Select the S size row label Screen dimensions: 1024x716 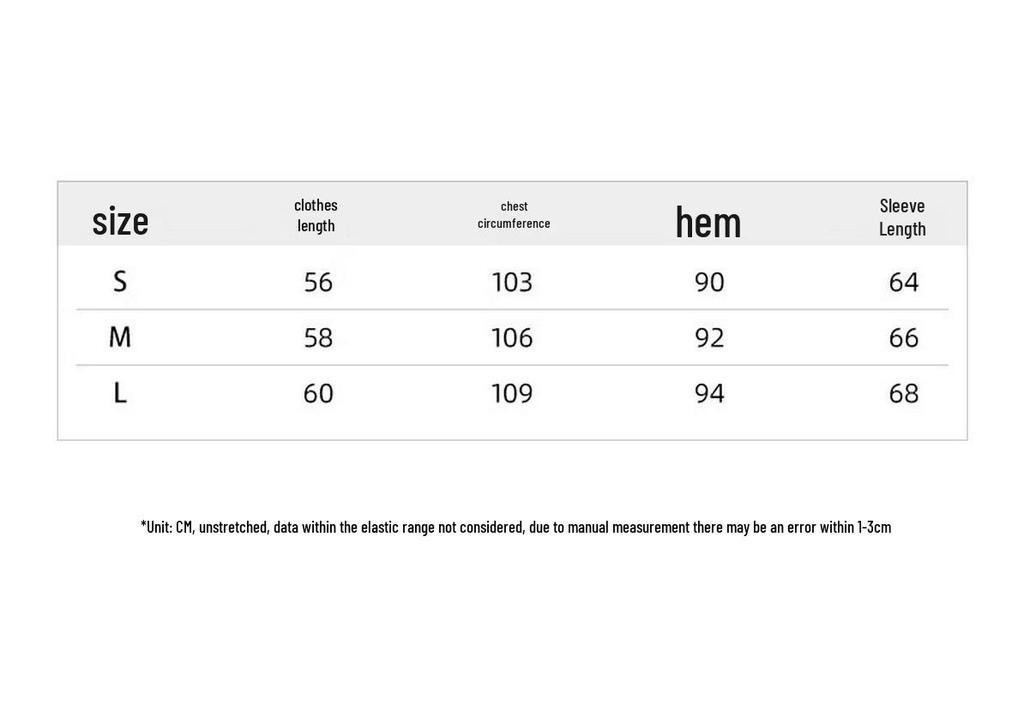coord(120,282)
